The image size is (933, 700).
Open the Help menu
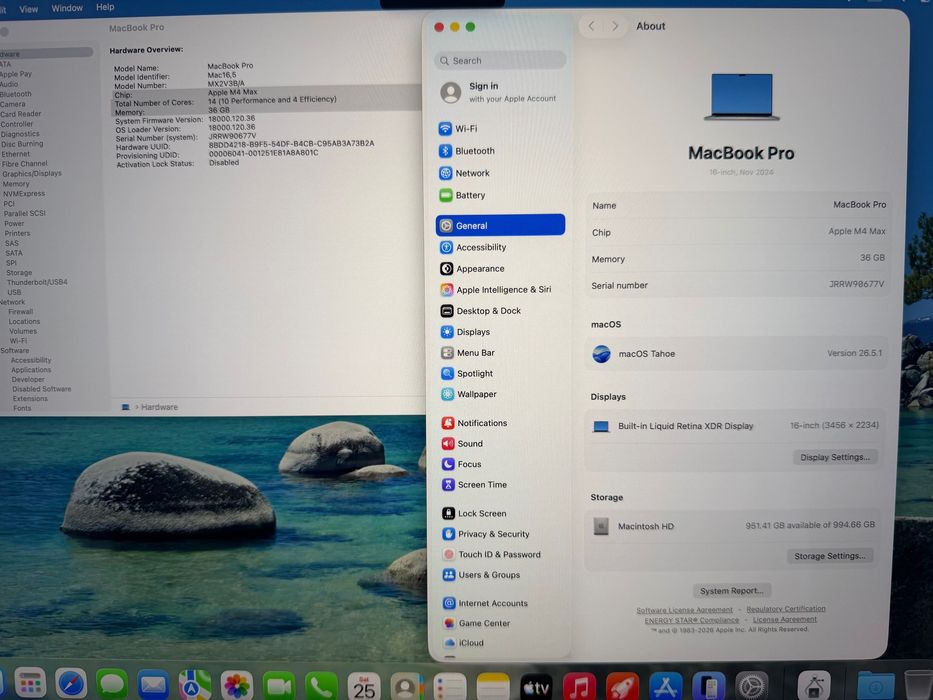(105, 7)
